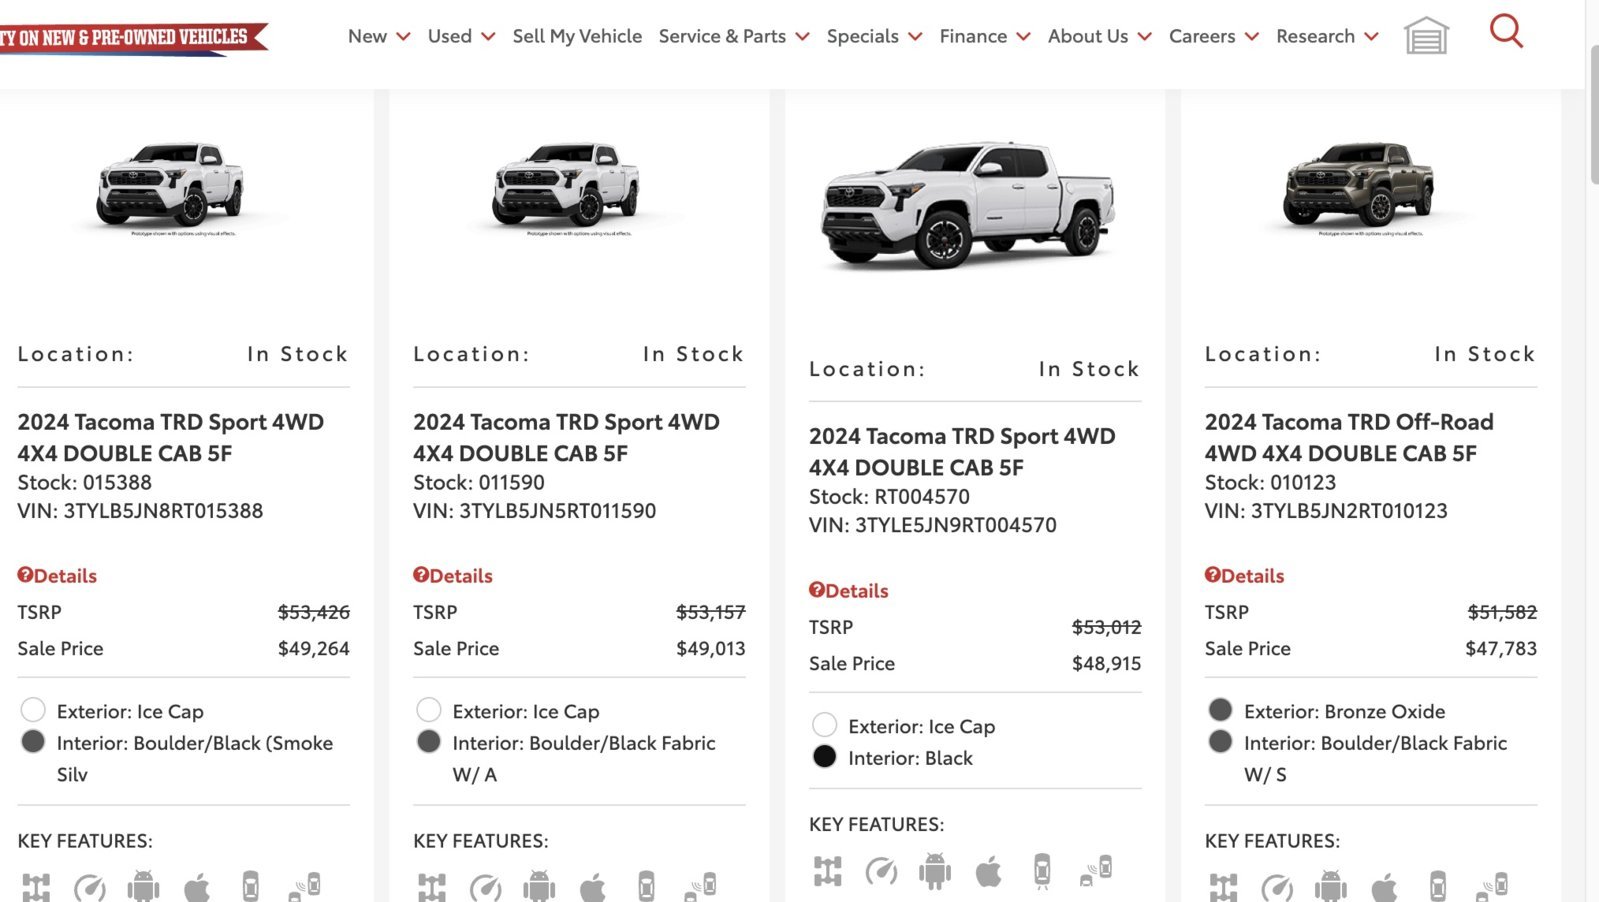Click Android Auto icon on stock 010123
The height and width of the screenshot is (902, 1599).
1331,886
